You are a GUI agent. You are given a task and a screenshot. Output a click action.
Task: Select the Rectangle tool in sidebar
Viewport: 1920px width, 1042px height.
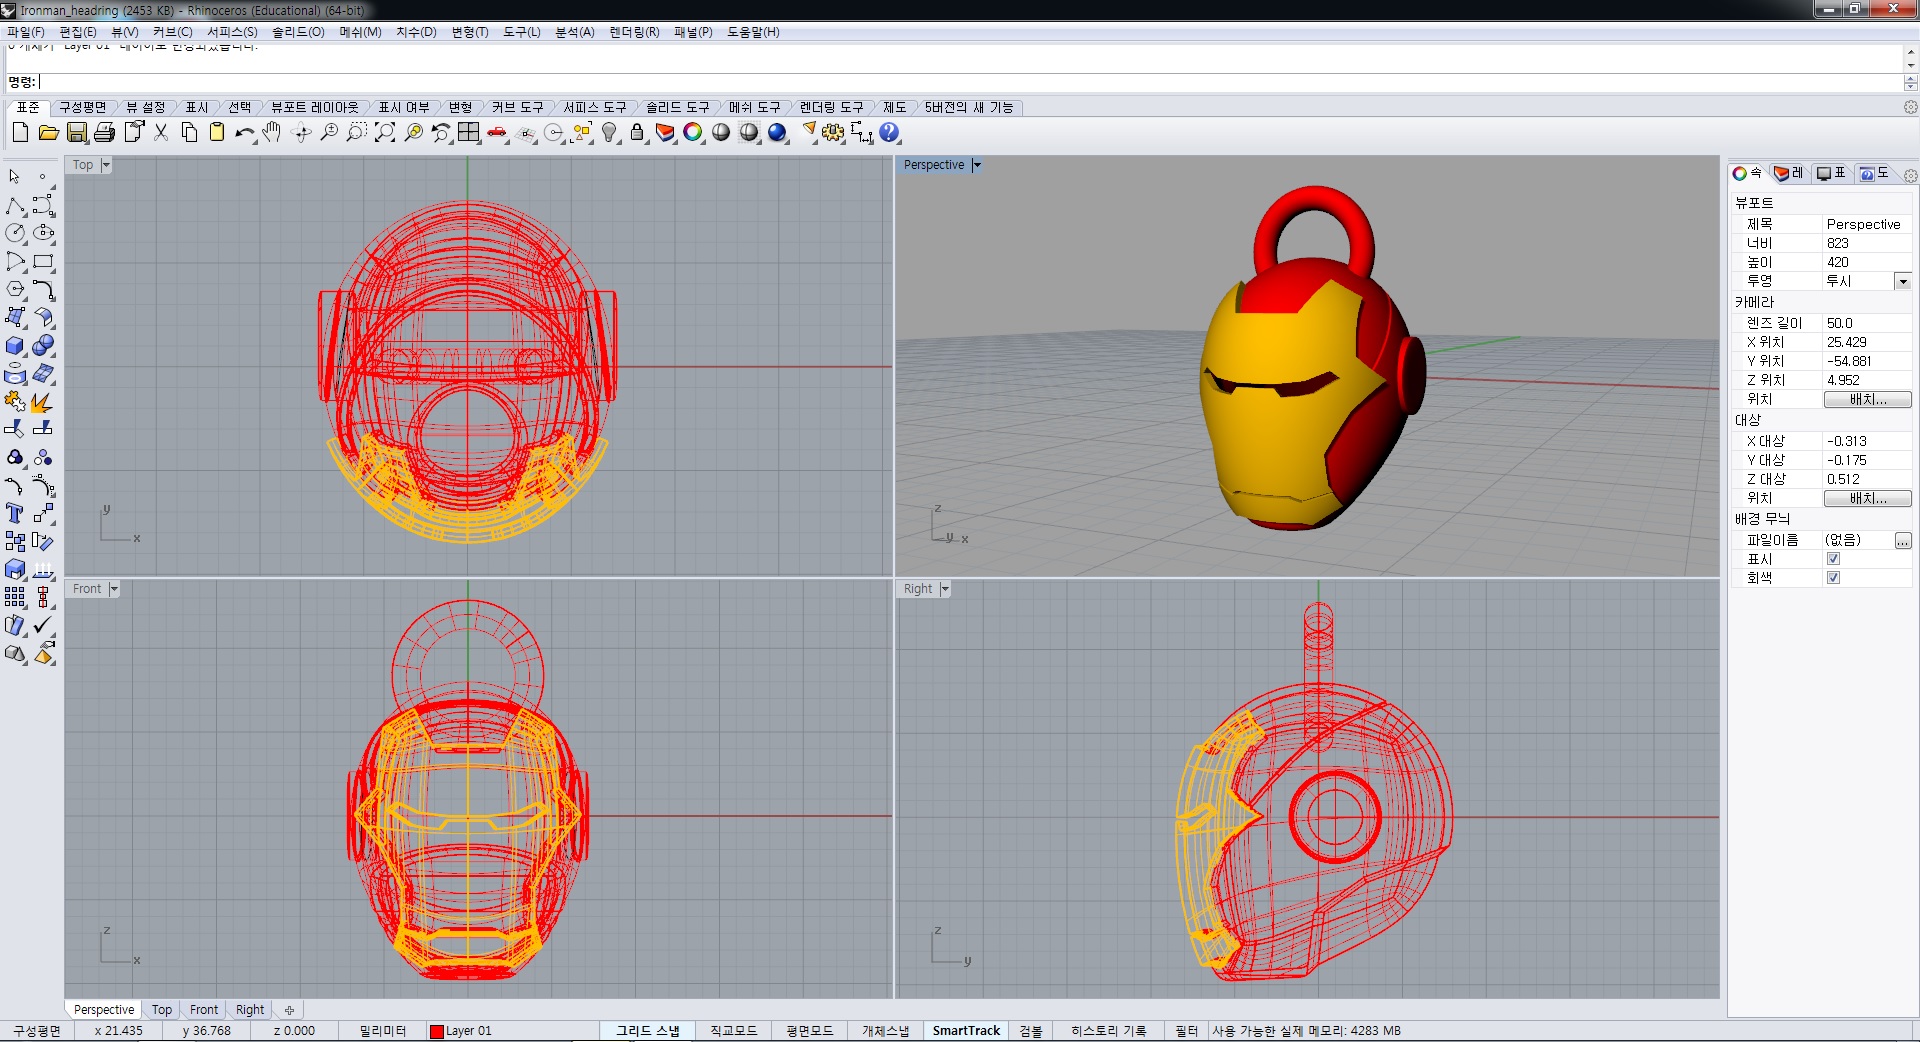tap(43, 262)
